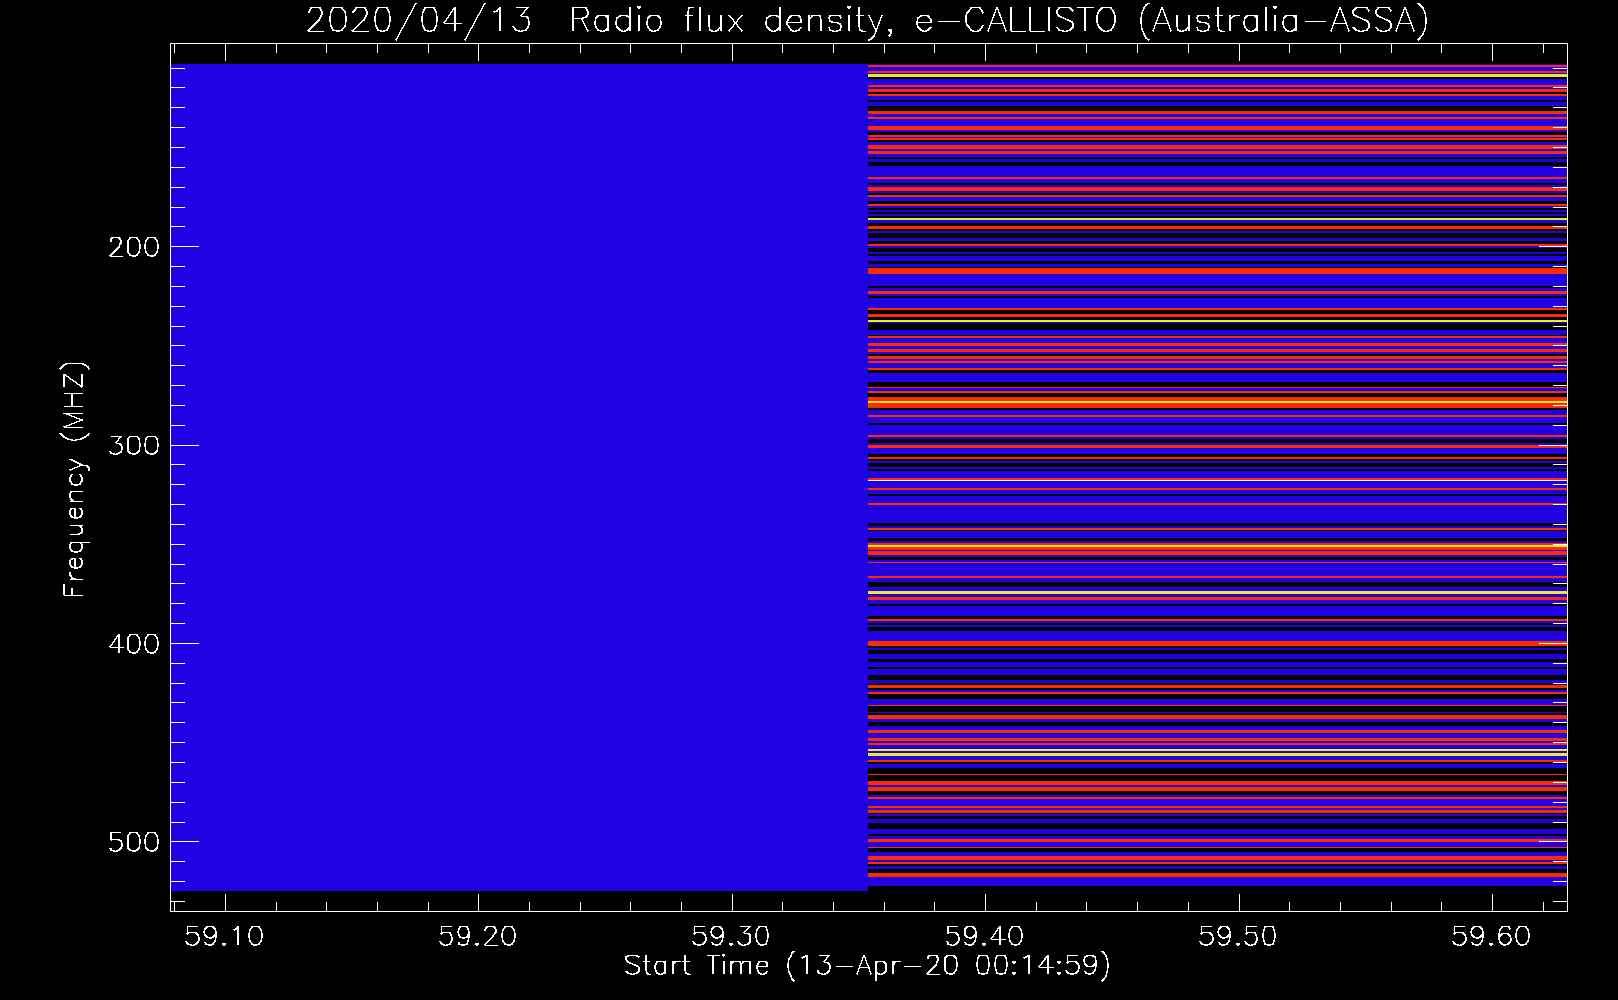Click the 200 frequency tick label
This screenshot has width=1618, height=1000.
pyautogui.click(x=133, y=247)
